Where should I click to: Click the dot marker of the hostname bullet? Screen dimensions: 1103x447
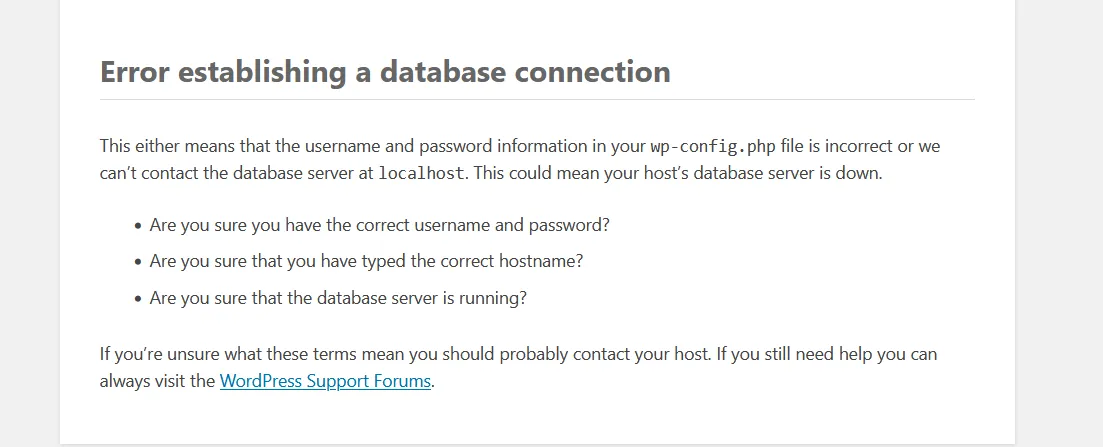point(137,262)
